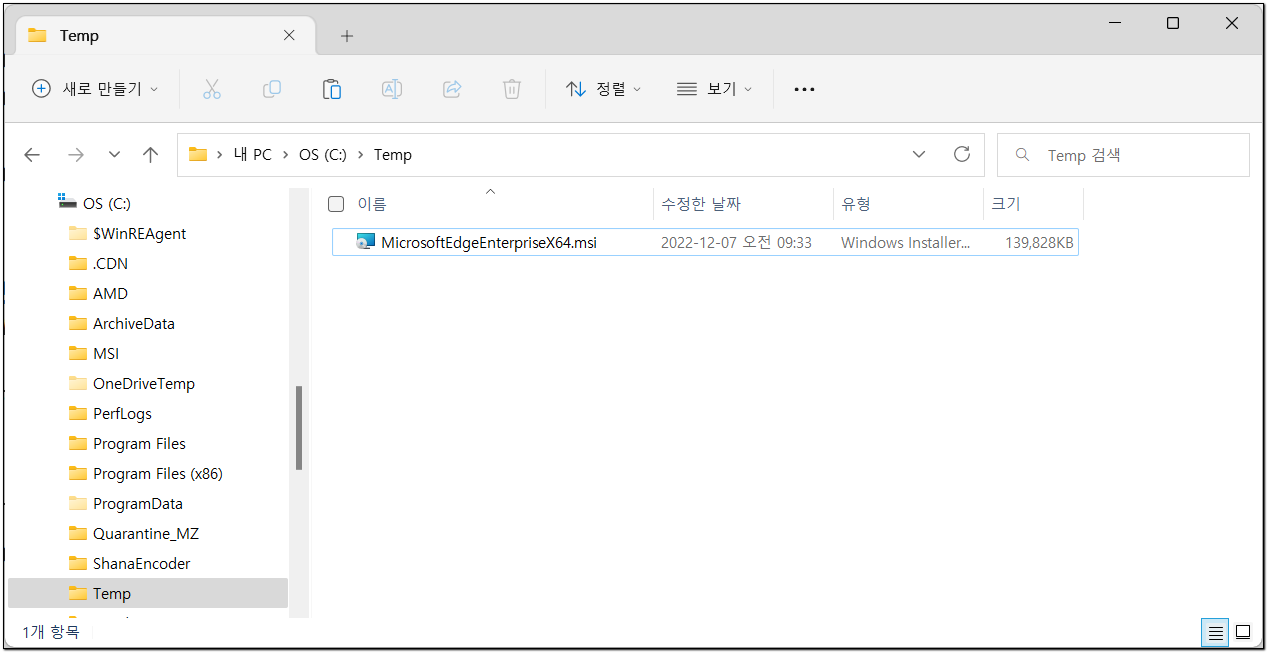Click the Copy icon in toolbar
Image resolution: width=1268 pixels, height=653 pixels.
click(x=271, y=89)
